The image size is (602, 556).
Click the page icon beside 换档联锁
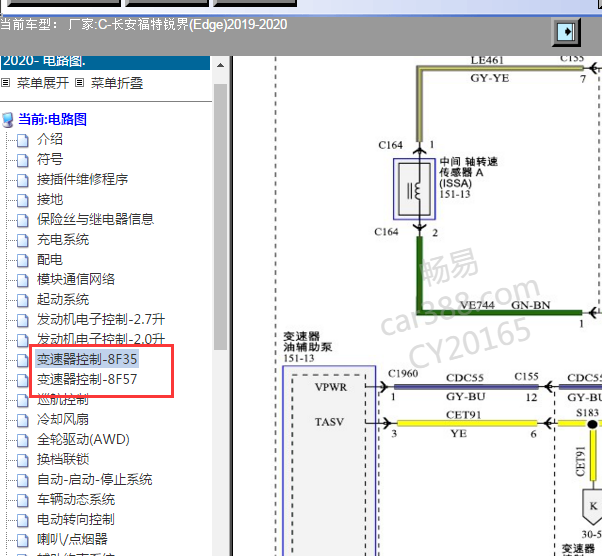pos(23,460)
